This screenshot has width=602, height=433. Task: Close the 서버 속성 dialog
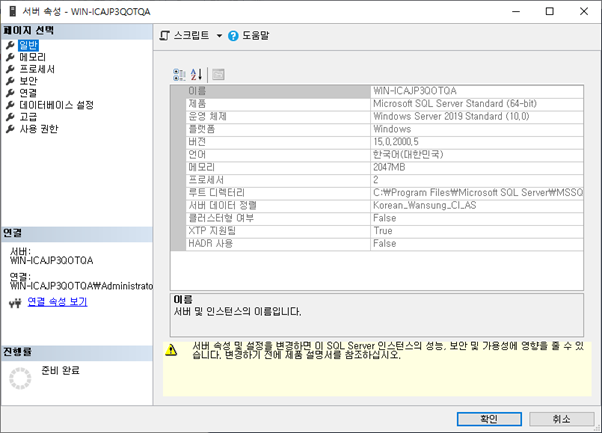tap(584, 11)
